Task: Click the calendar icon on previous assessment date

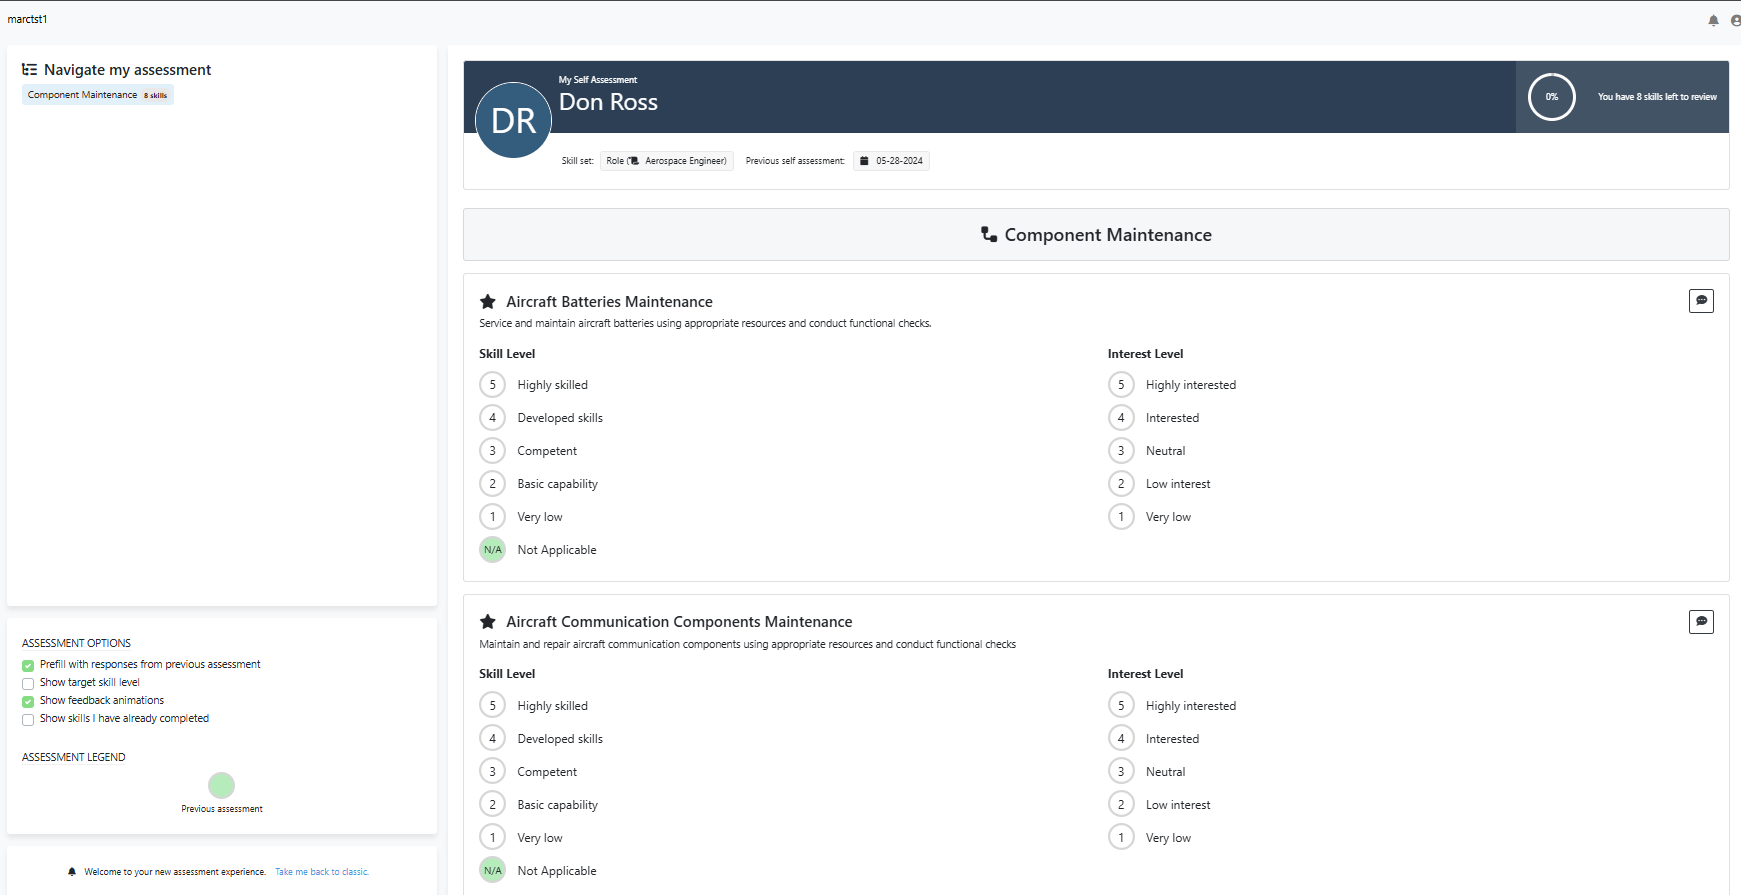Action: tap(864, 161)
